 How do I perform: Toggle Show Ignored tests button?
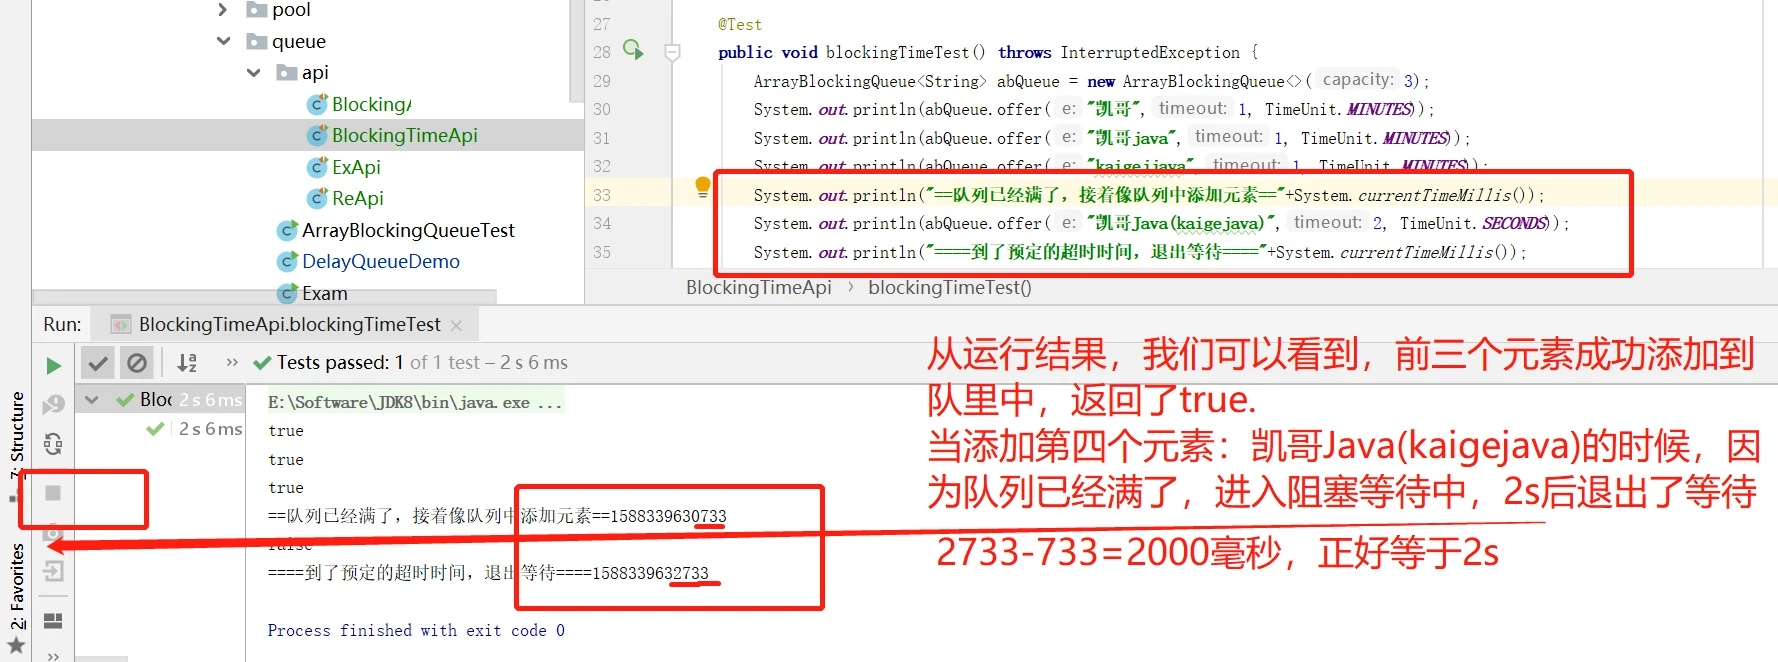[137, 363]
